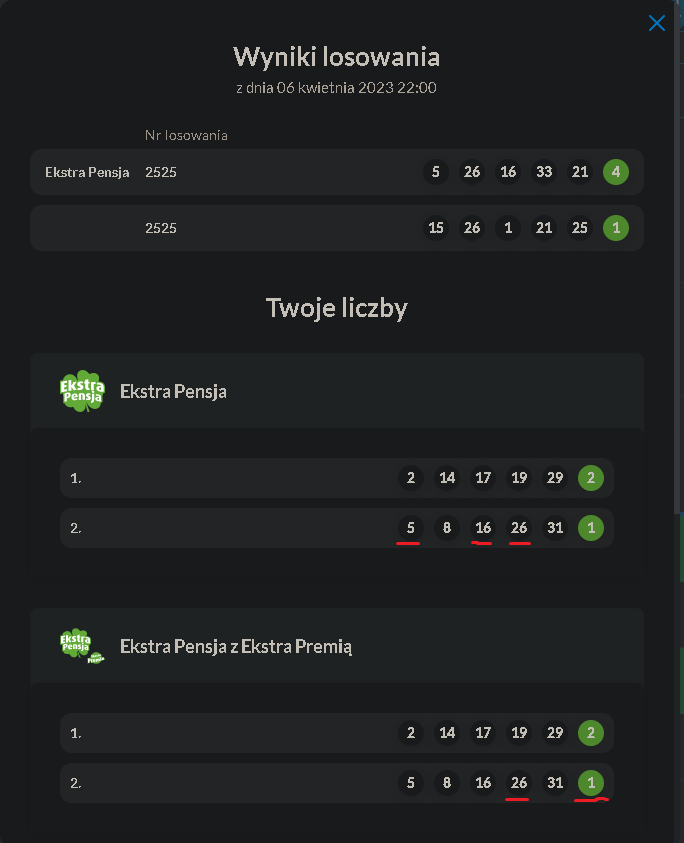Click the Nr losowania column label
This screenshot has width=684, height=843.
point(186,135)
